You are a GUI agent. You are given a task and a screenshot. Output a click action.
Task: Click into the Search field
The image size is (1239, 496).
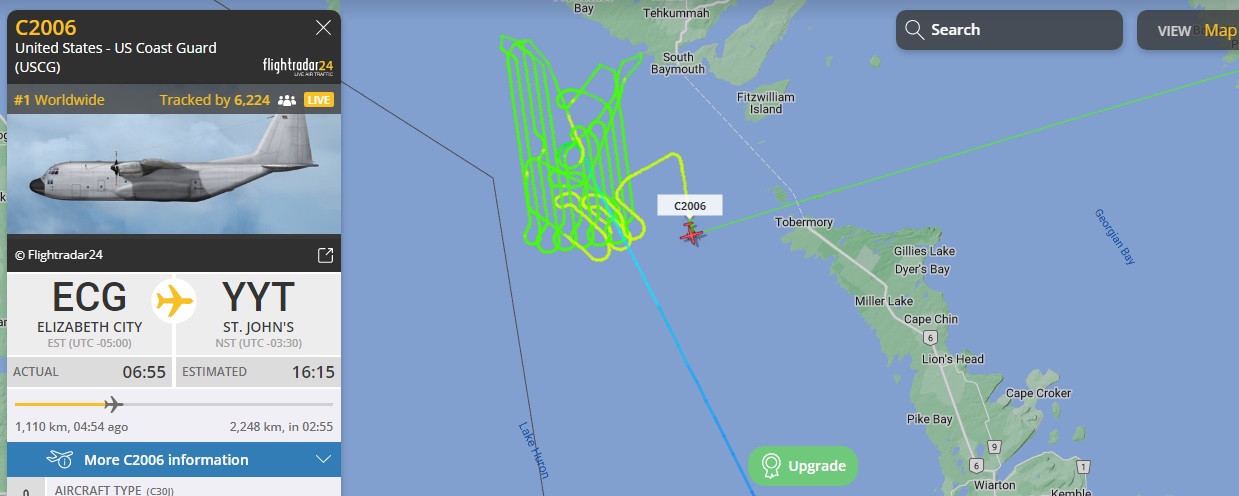pyautogui.click(x=1009, y=30)
